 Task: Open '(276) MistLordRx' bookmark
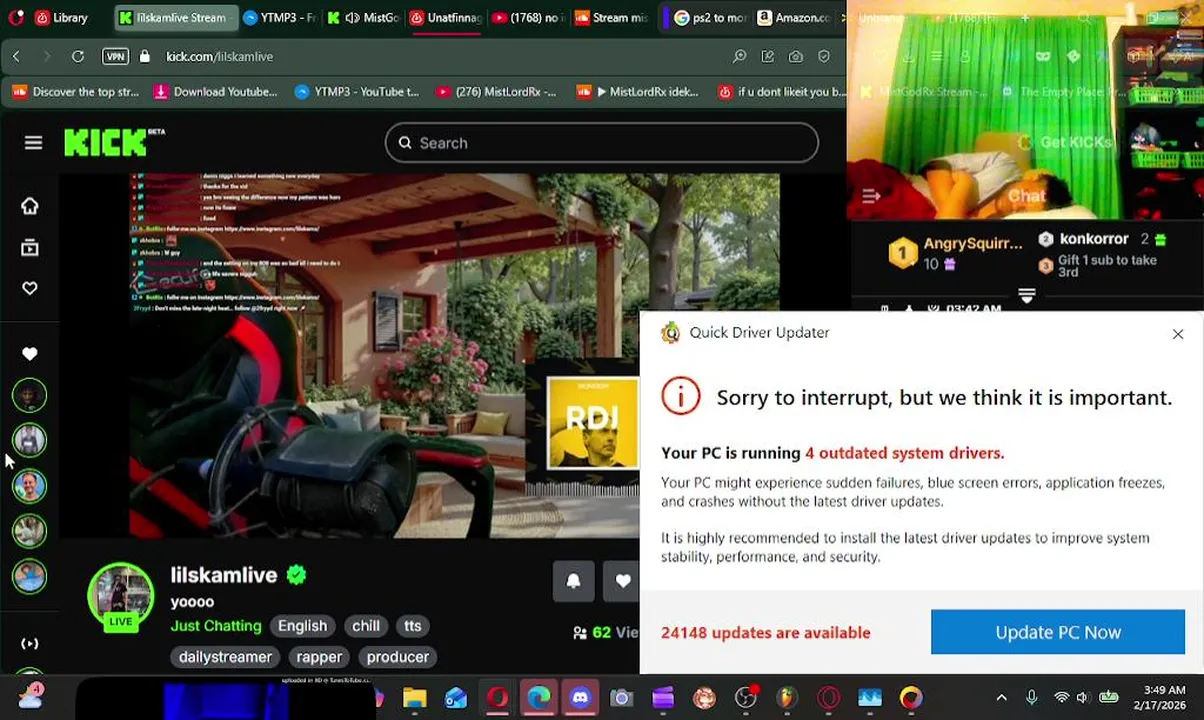click(497, 92)
